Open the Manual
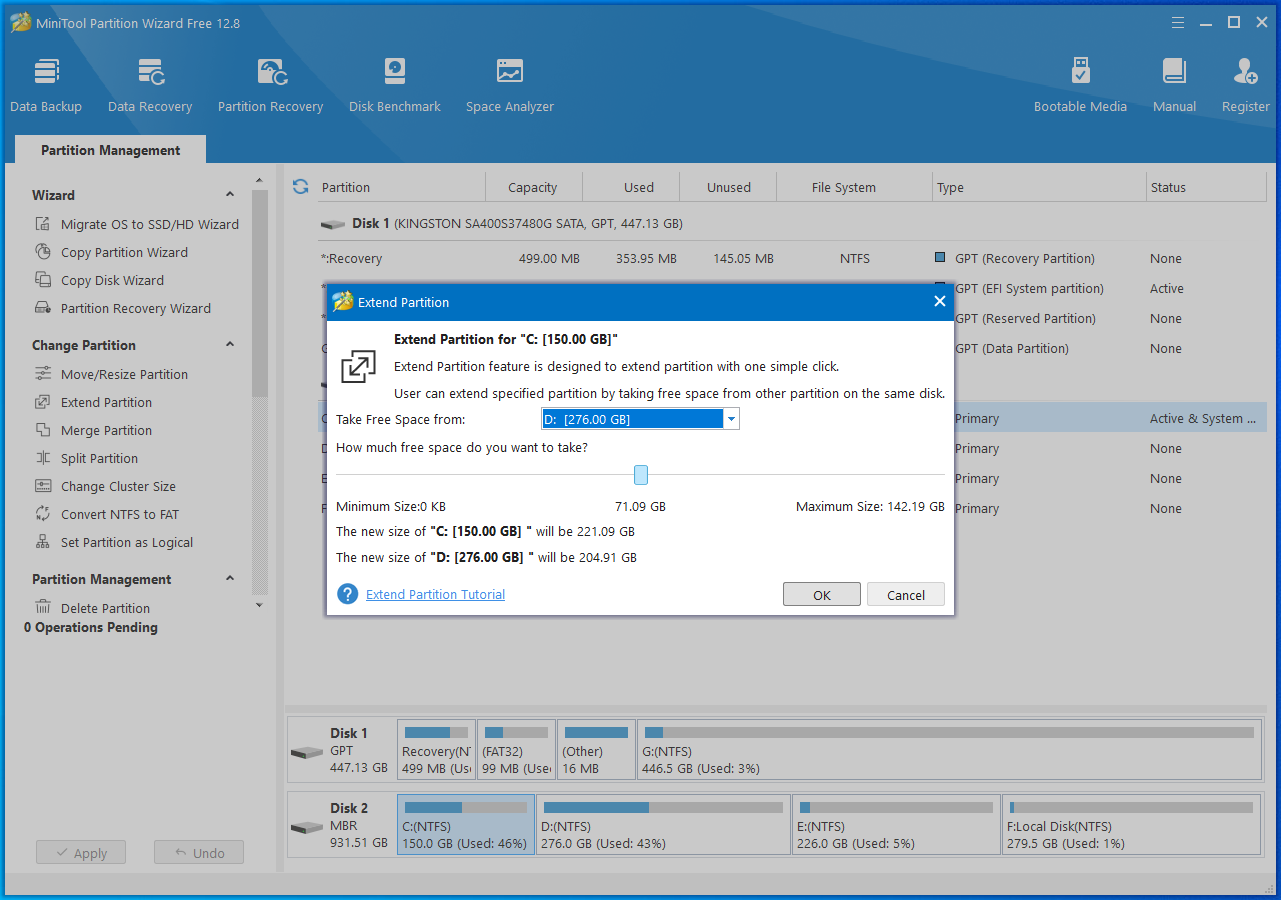 click(x=1174, y=85)
